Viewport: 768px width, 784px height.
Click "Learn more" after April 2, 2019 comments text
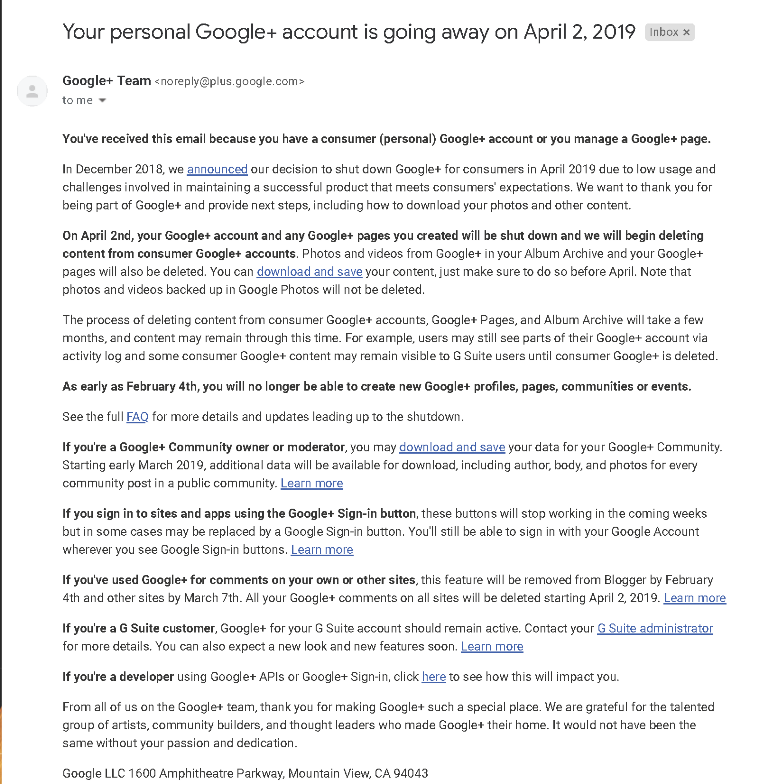point(694,598)
